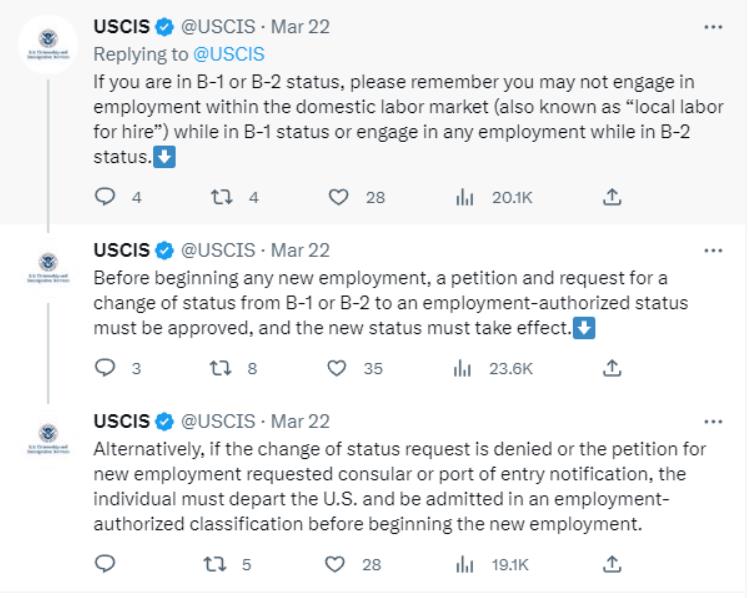Open more options for the third tweet
The image size is (749, 598).
coord(713,422)
